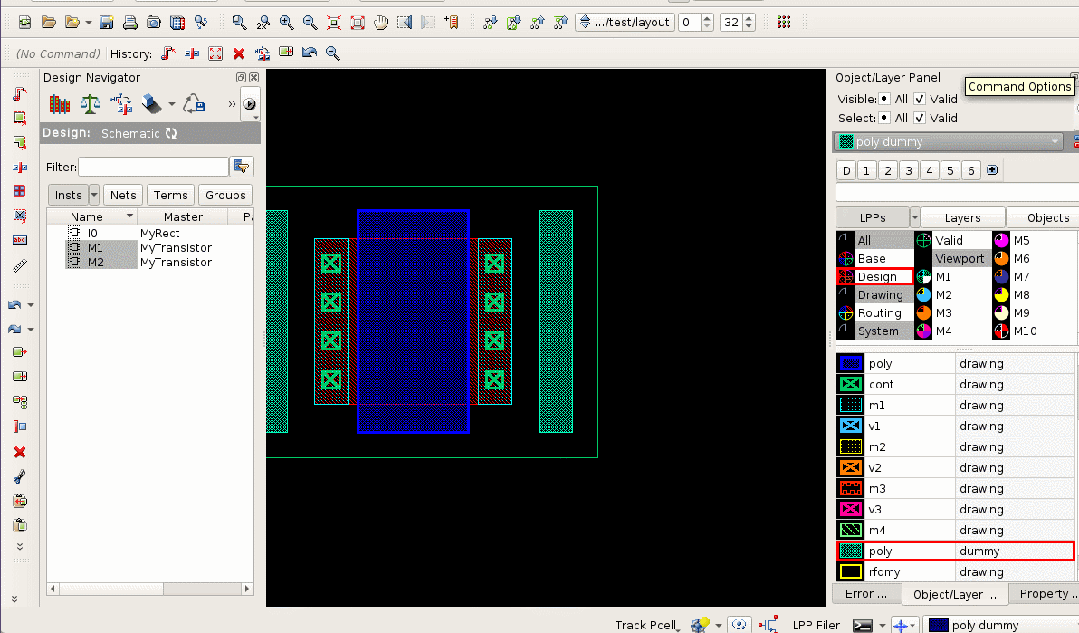Toggle the D layer group button
The height and width of the screenshot is (633, 1079).
click(x=846, y=171)
